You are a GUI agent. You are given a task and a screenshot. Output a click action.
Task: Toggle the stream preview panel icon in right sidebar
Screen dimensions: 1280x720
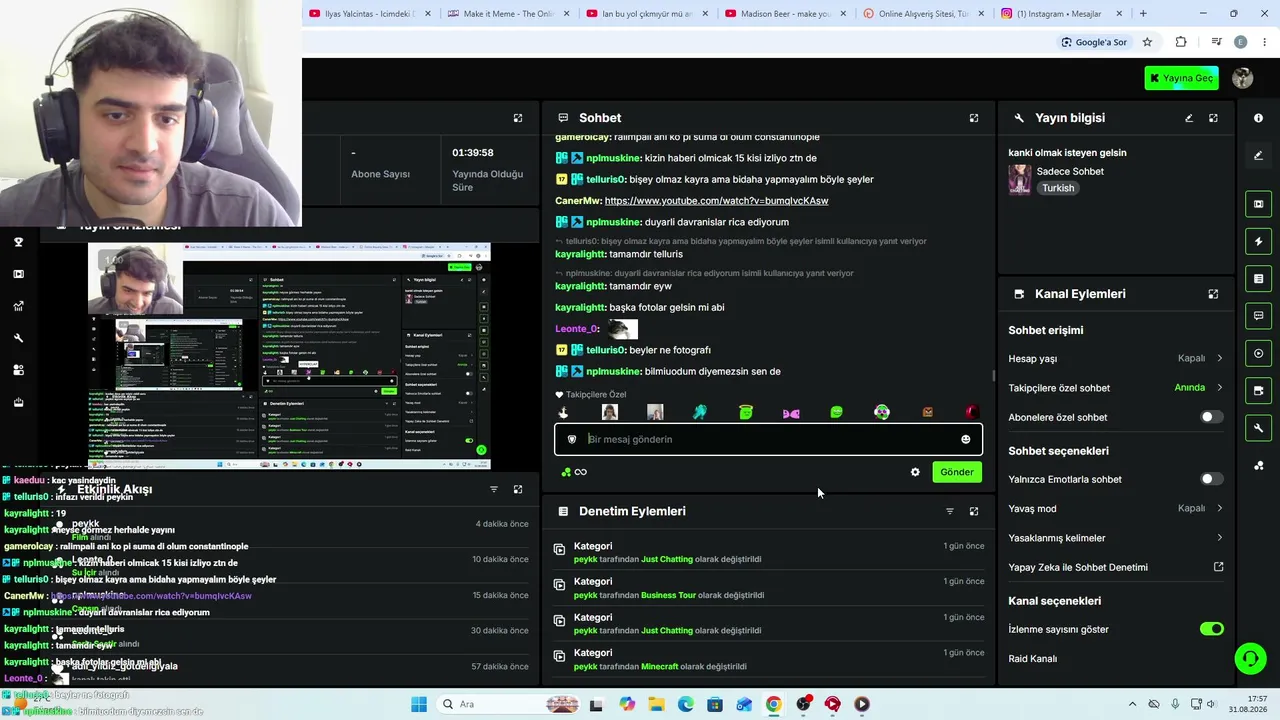(x=1258, y=204)
